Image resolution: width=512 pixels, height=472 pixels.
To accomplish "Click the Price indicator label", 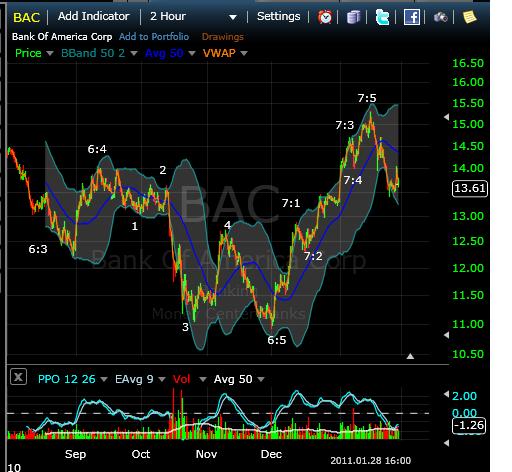I will (28, 53).
